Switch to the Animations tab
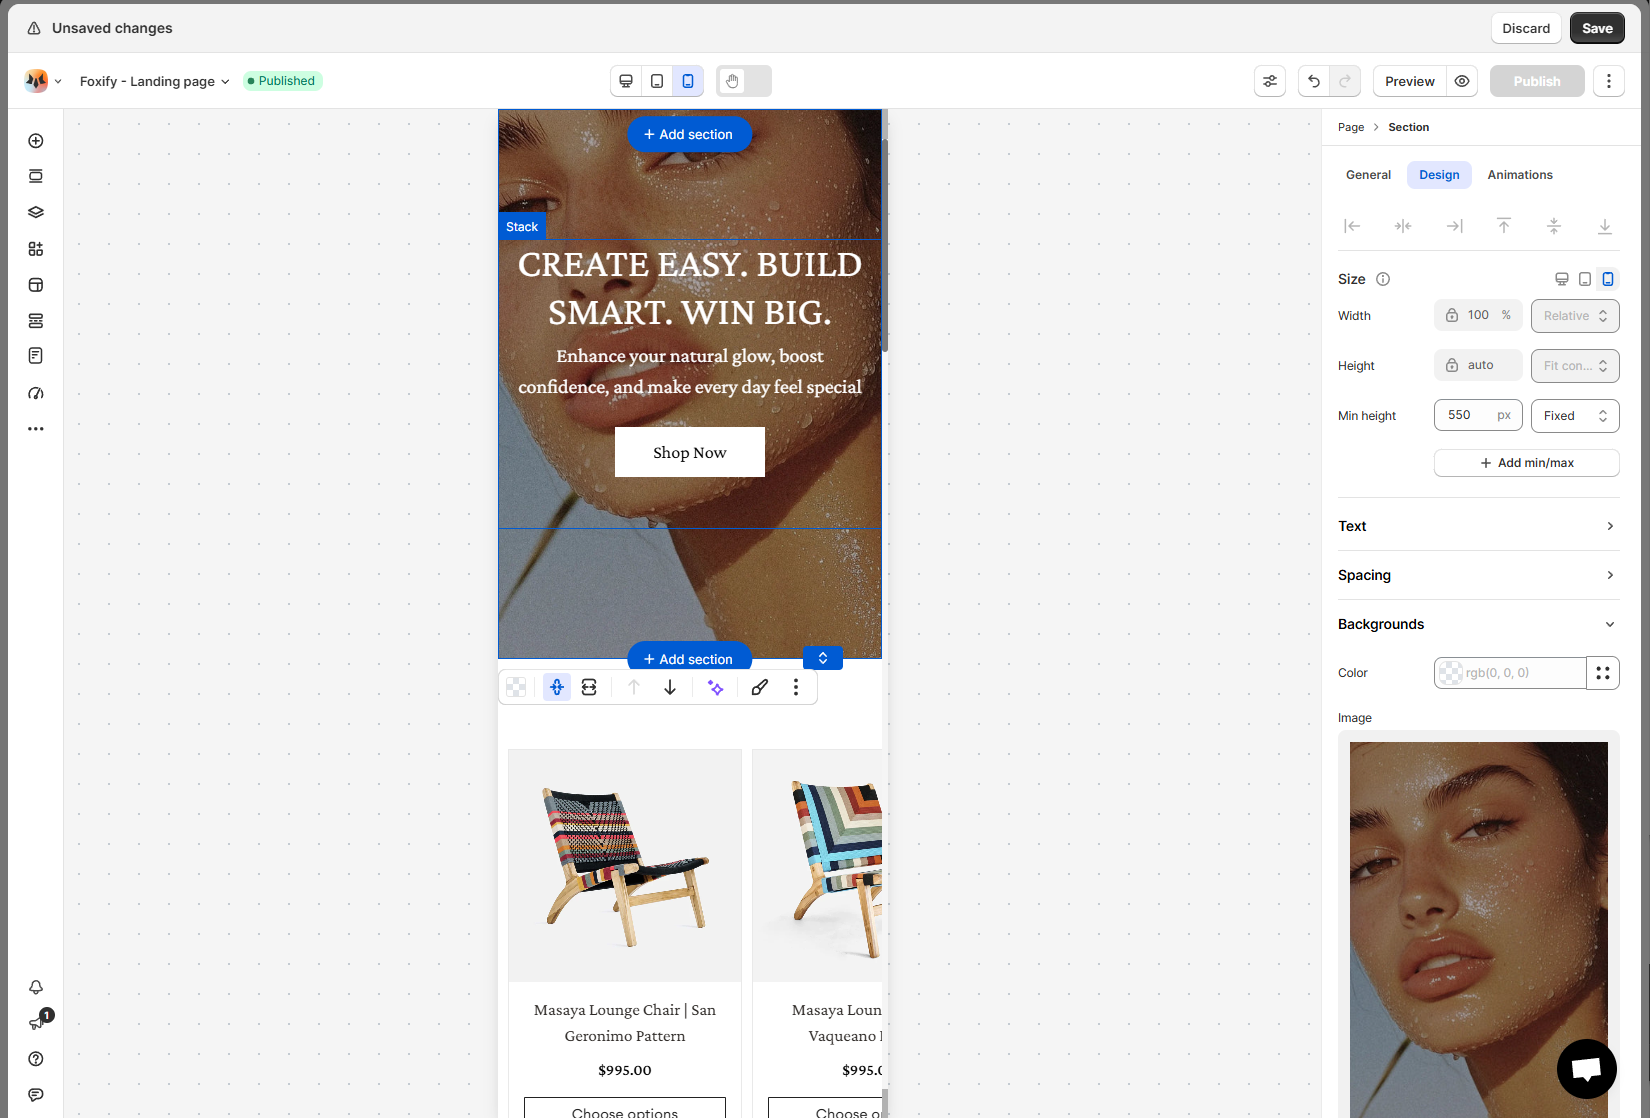1650x1118 pixels. (1520, 175)
